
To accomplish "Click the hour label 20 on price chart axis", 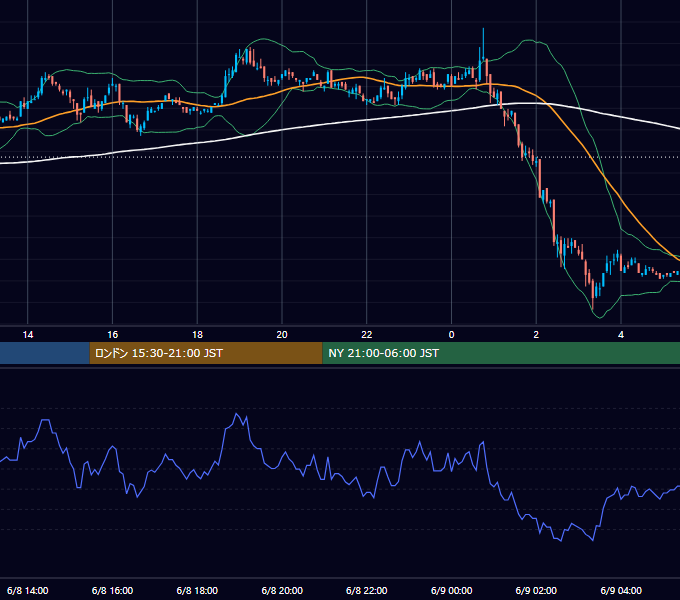I will 282,335.
